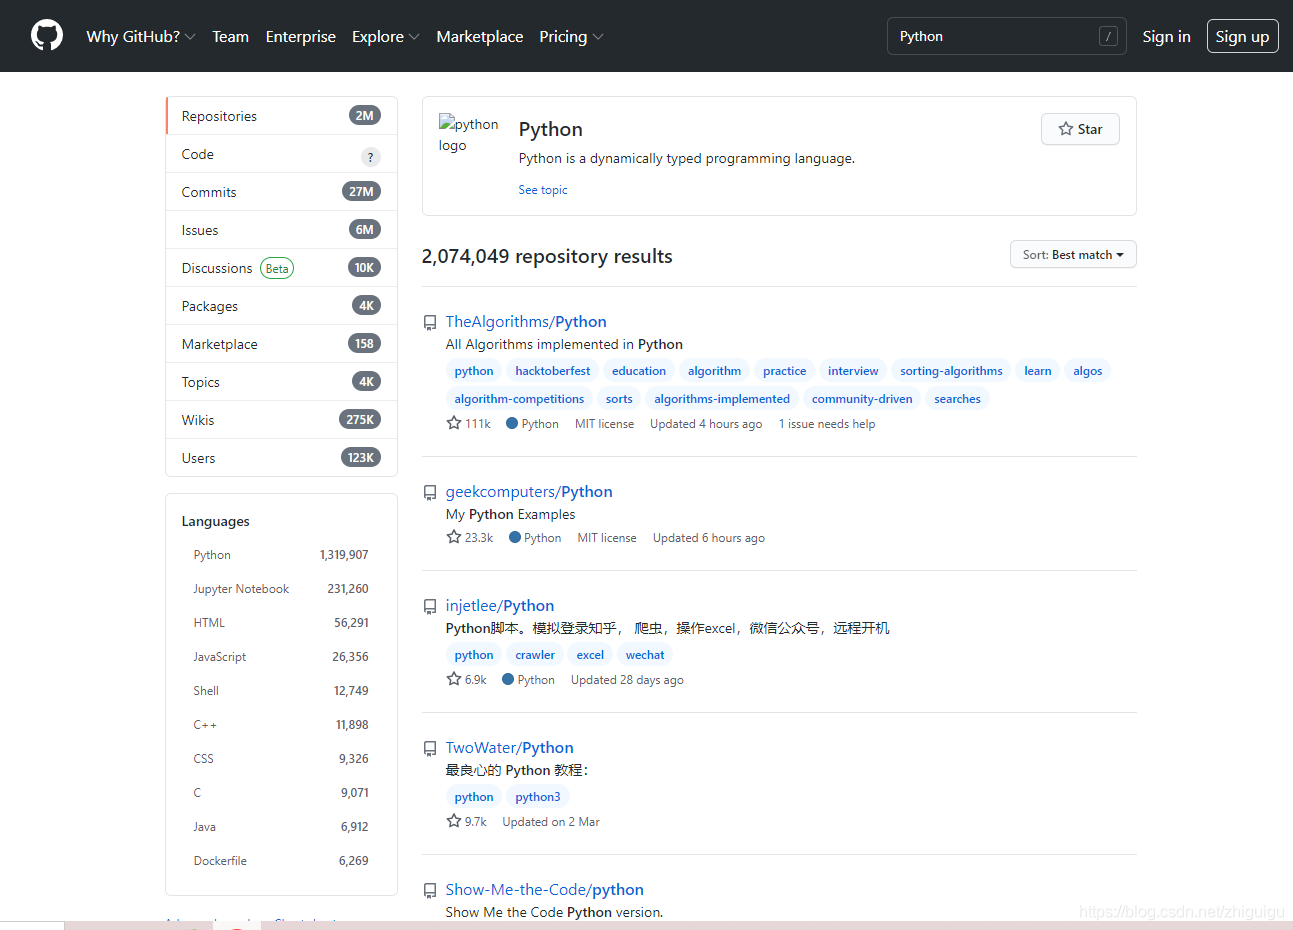
Task: Click the 23.3k star count of geekcomputers/Python
Action: [470, 538]
